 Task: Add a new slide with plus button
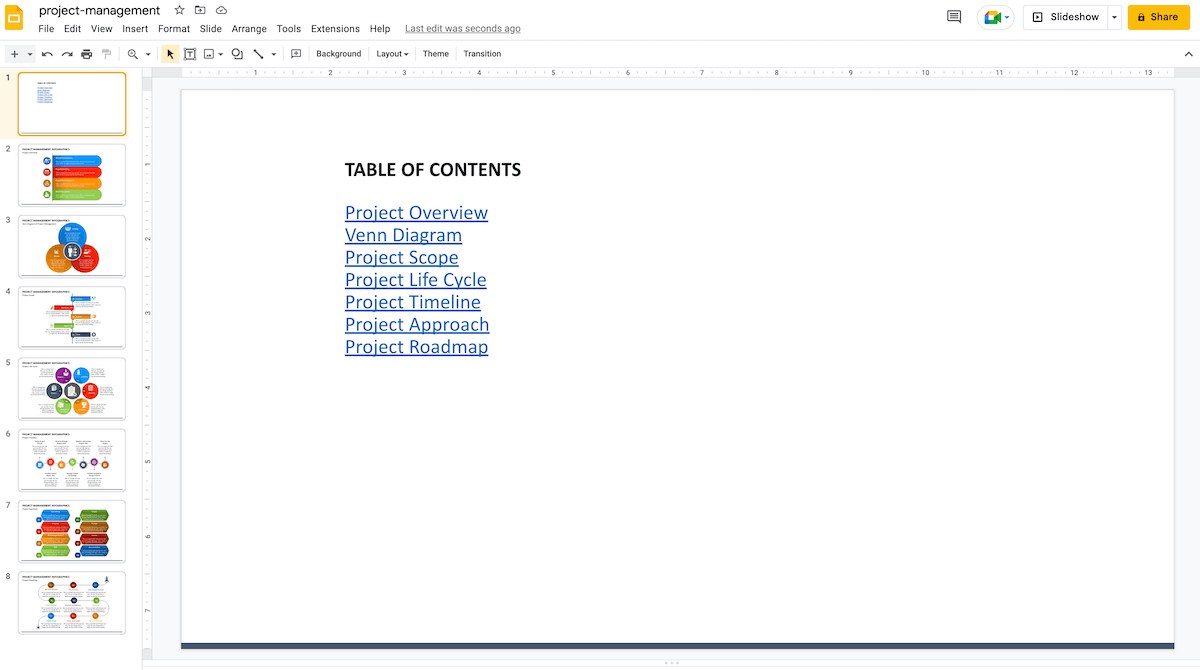[x=14, y=54]
